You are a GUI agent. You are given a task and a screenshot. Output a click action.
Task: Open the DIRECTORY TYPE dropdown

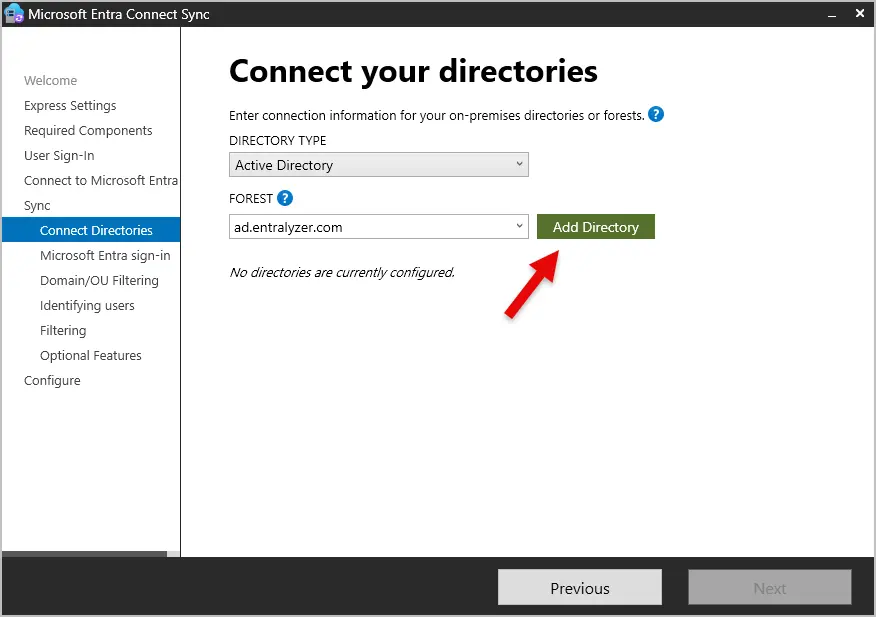click(378, 165)
